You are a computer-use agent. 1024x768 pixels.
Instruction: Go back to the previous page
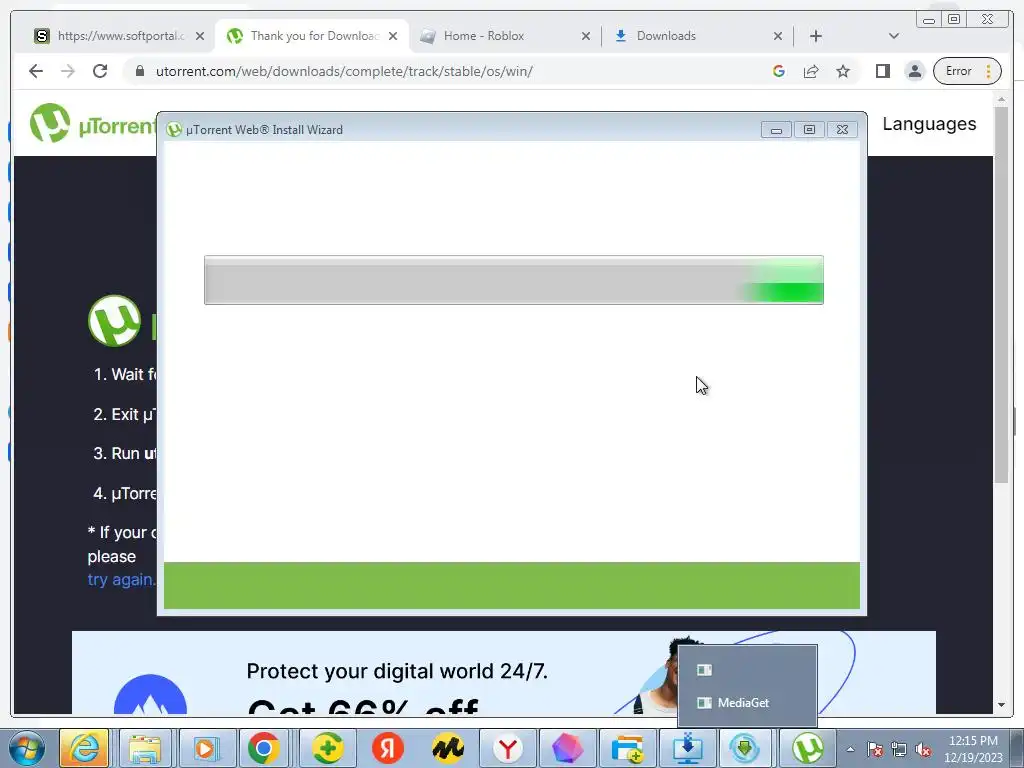(x=36, y=71)
